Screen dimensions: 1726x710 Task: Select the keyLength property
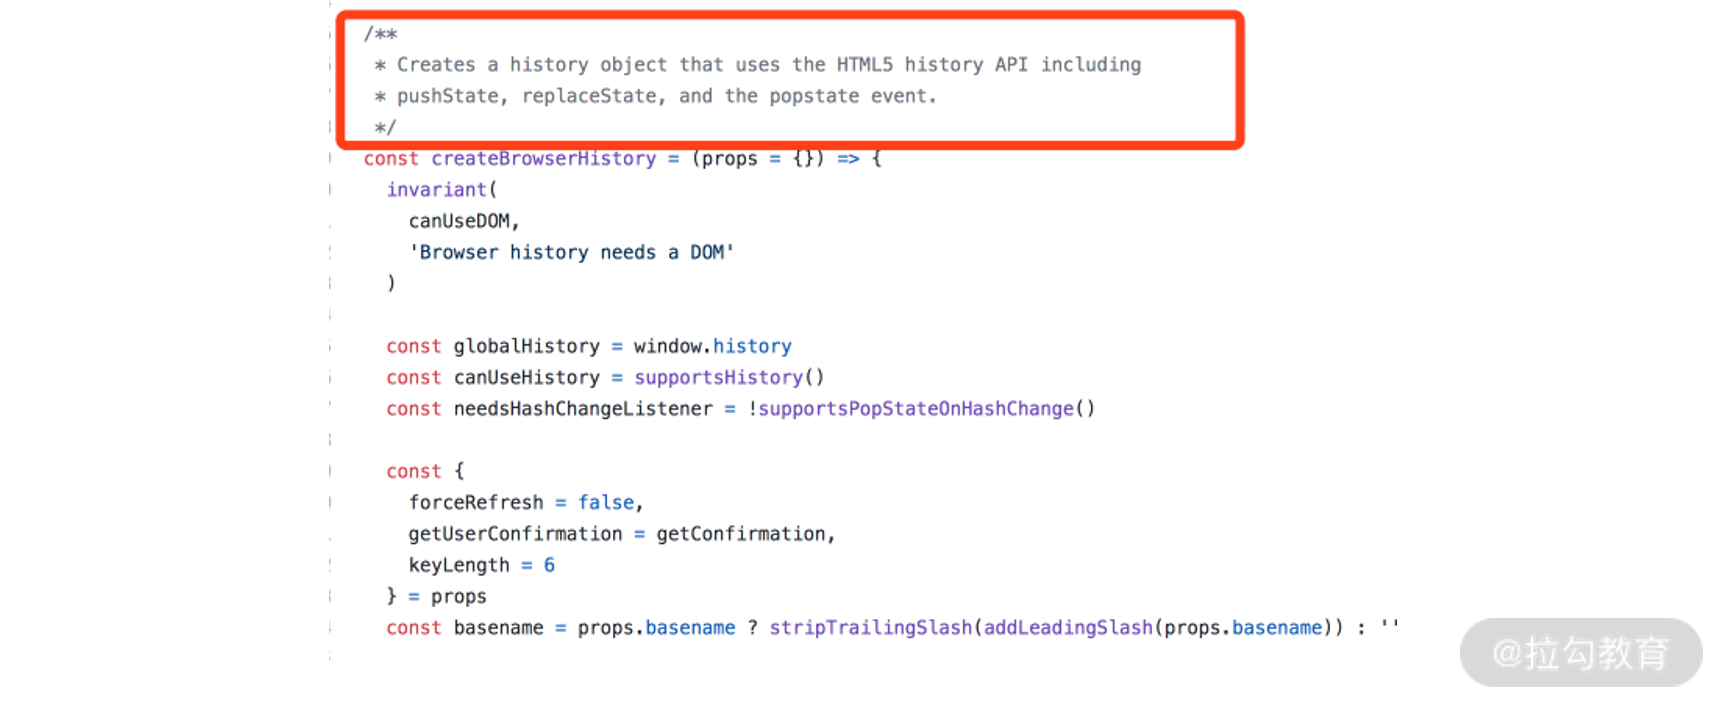[x=459, y=565]
